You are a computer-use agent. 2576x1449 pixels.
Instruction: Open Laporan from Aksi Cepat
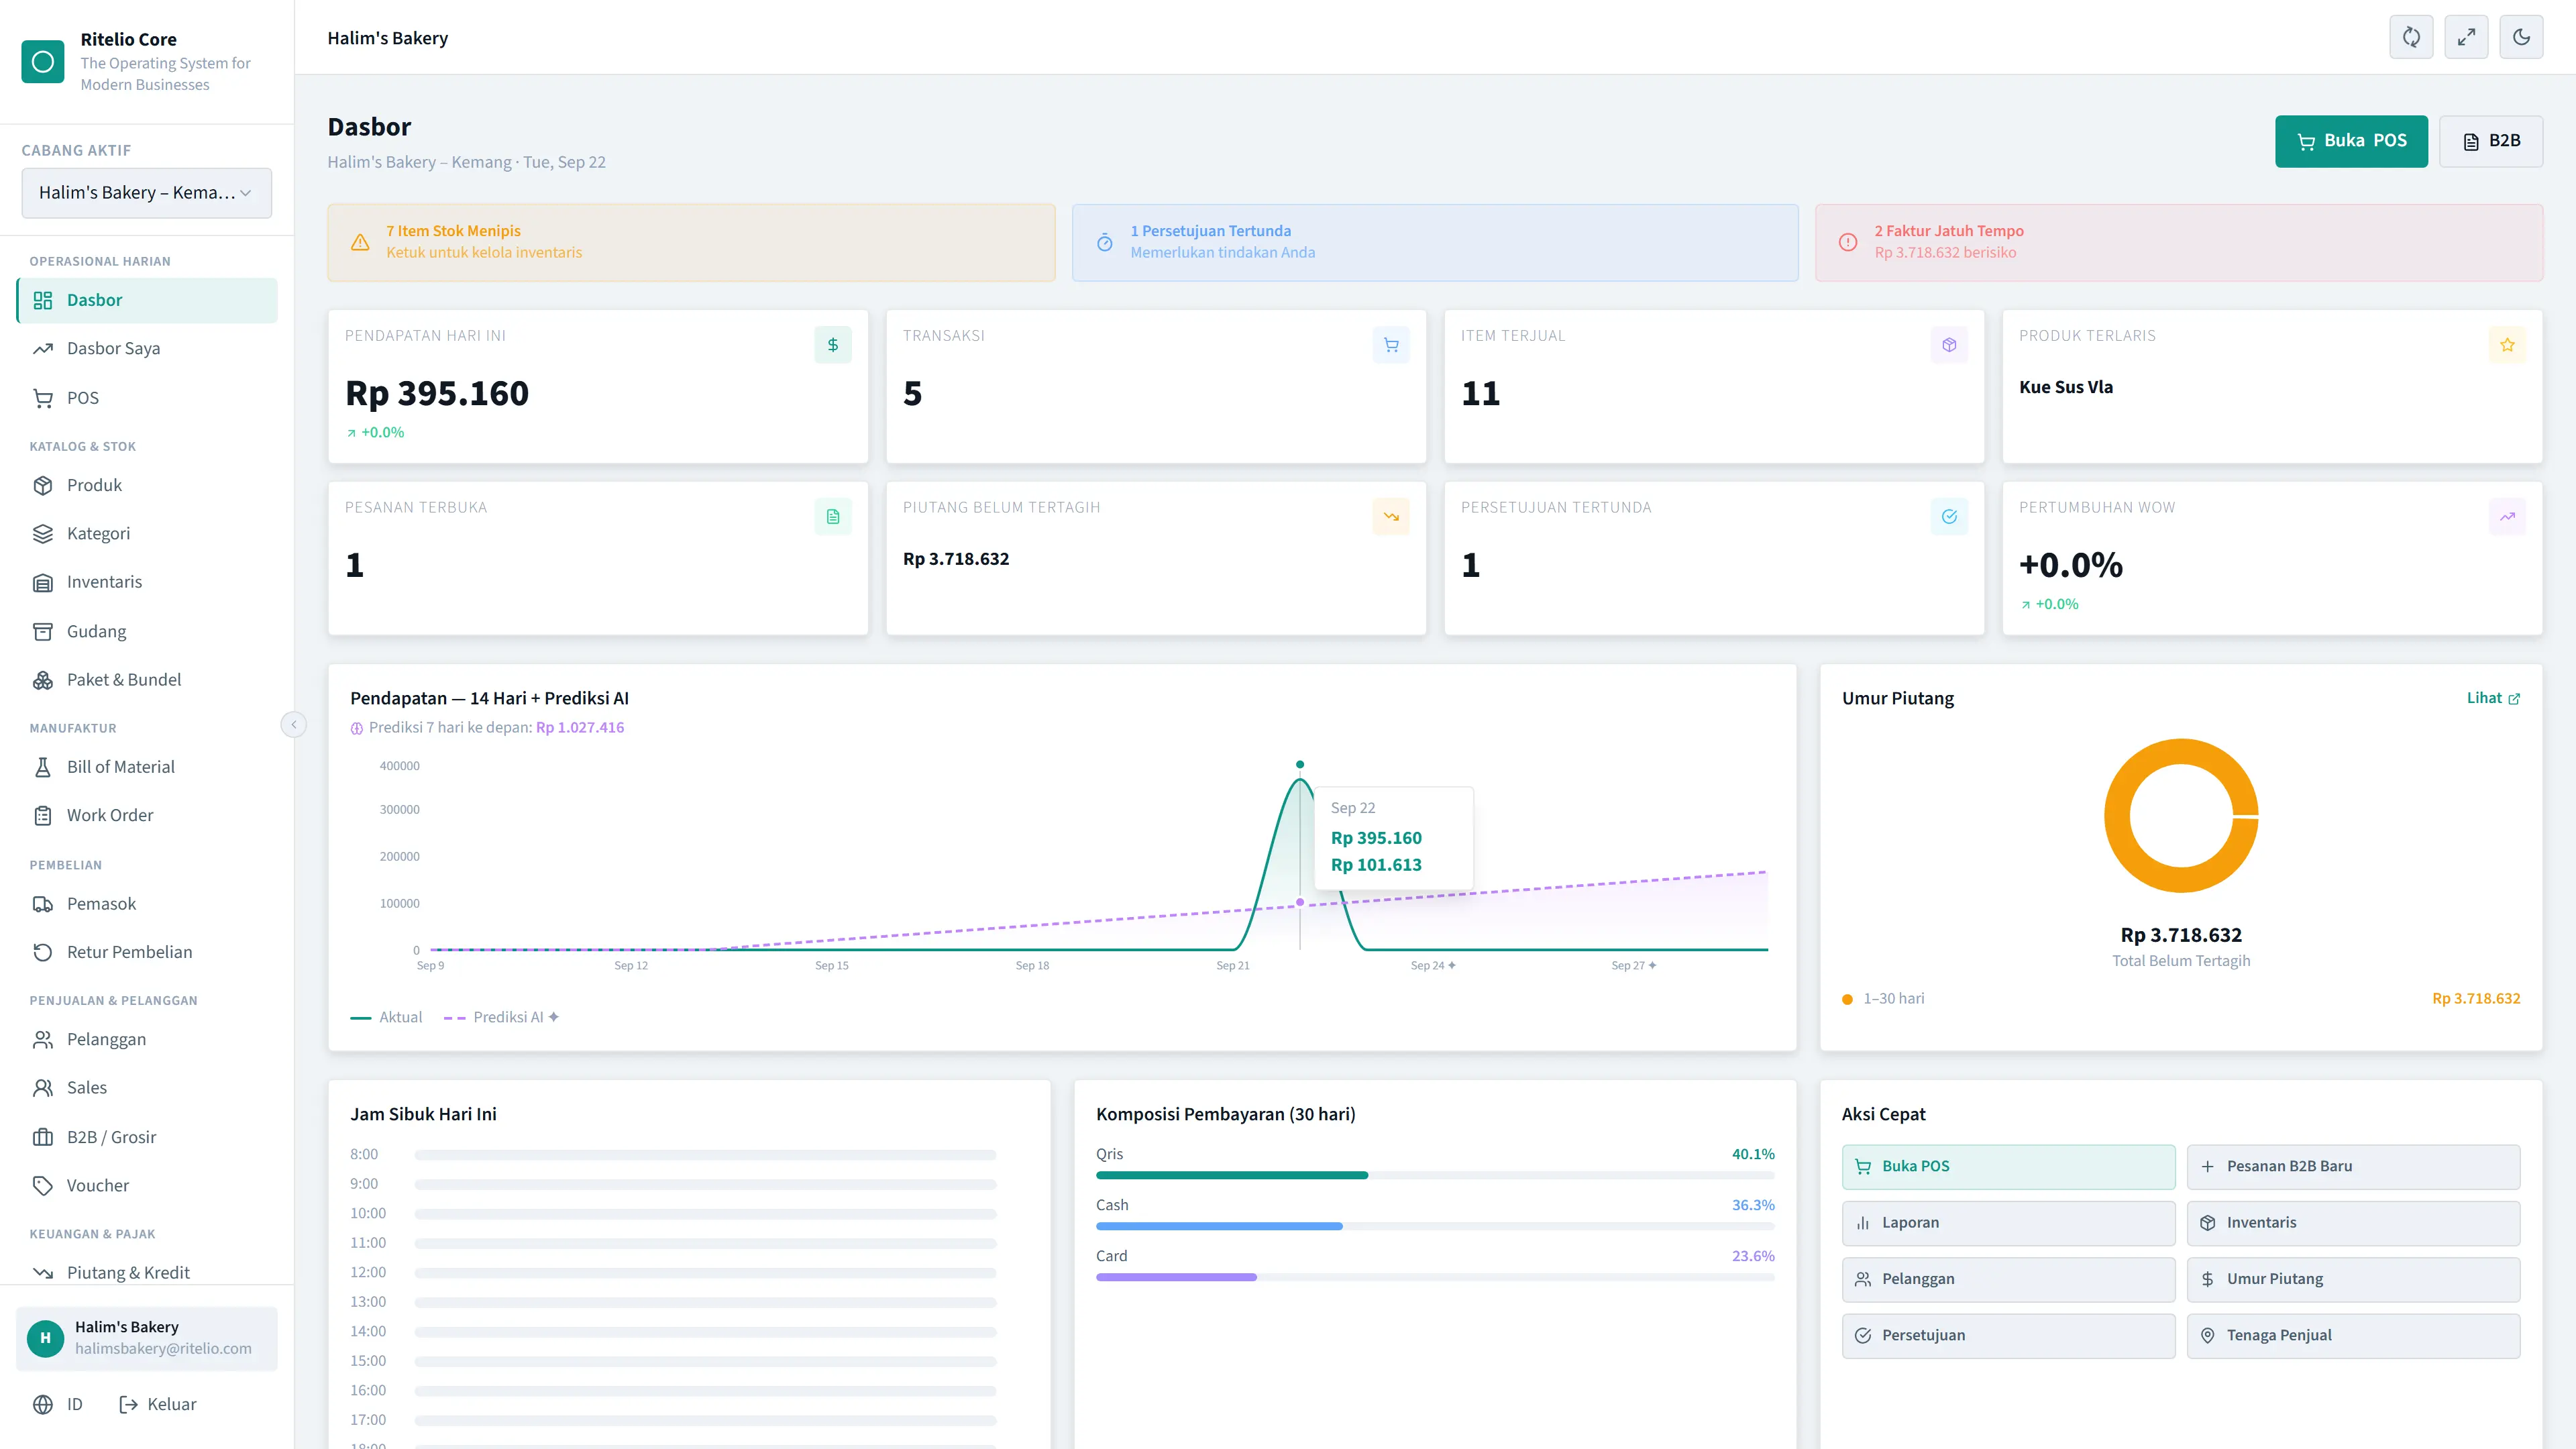[x=2008, y=1222]
